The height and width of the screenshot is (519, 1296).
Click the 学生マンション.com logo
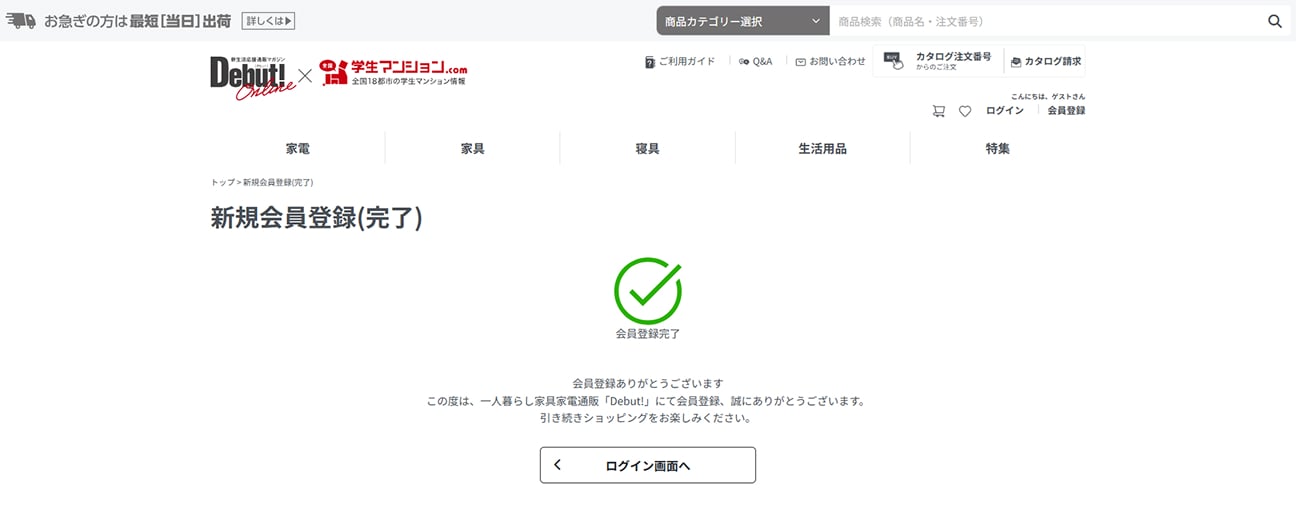coord(394,72)
